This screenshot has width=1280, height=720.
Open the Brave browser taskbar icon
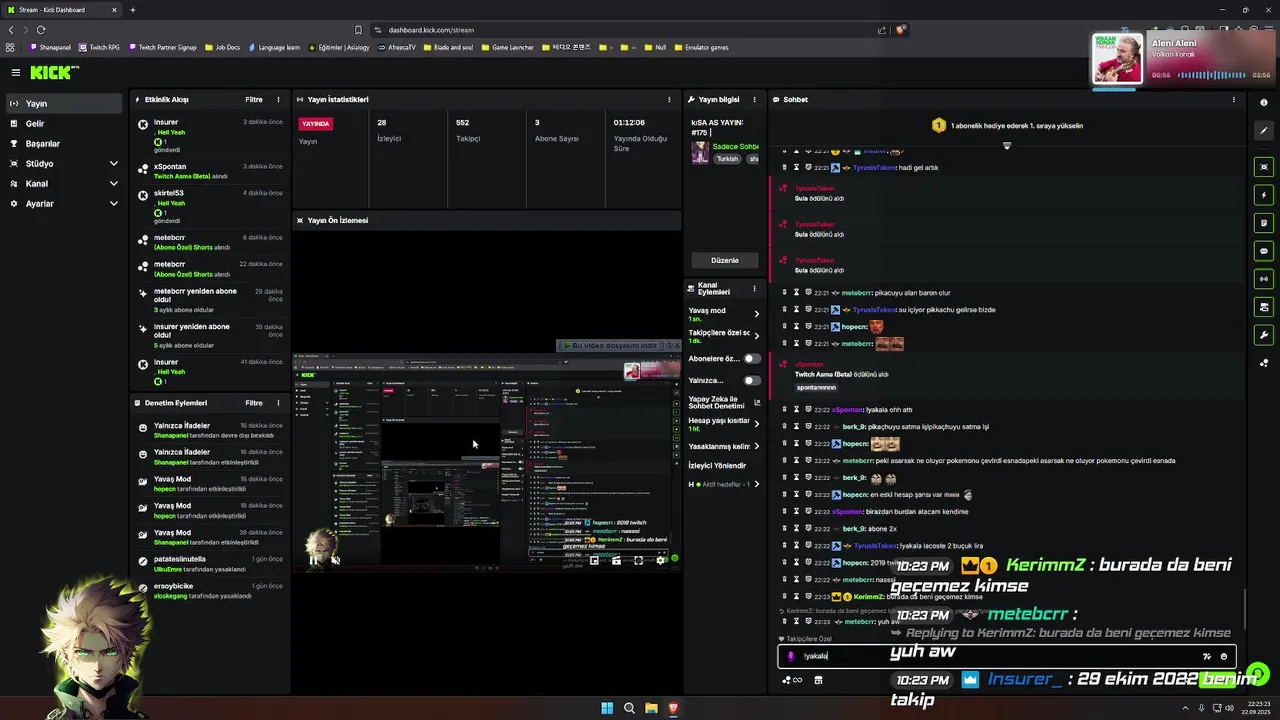coord(673,708)
